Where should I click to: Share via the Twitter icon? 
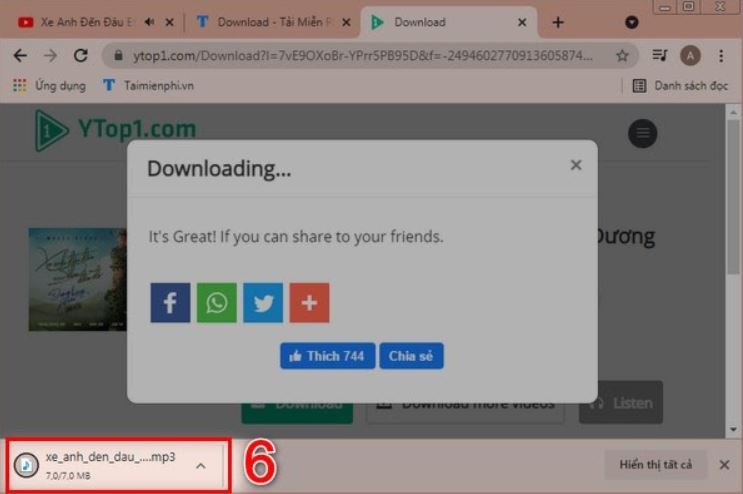[x=263, y=303]
